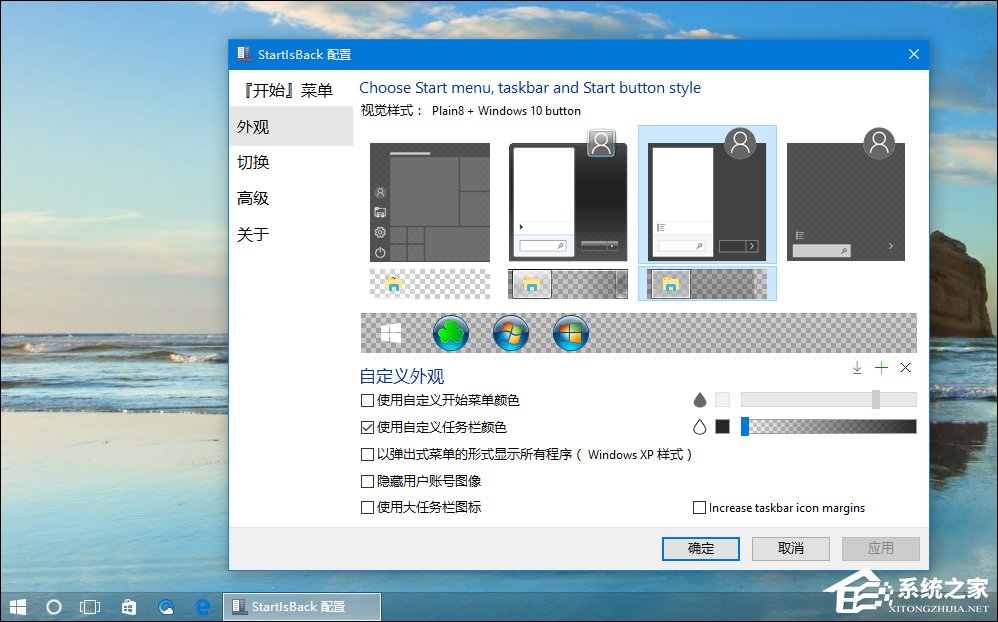Click the black droplet opacity icon

700,398
